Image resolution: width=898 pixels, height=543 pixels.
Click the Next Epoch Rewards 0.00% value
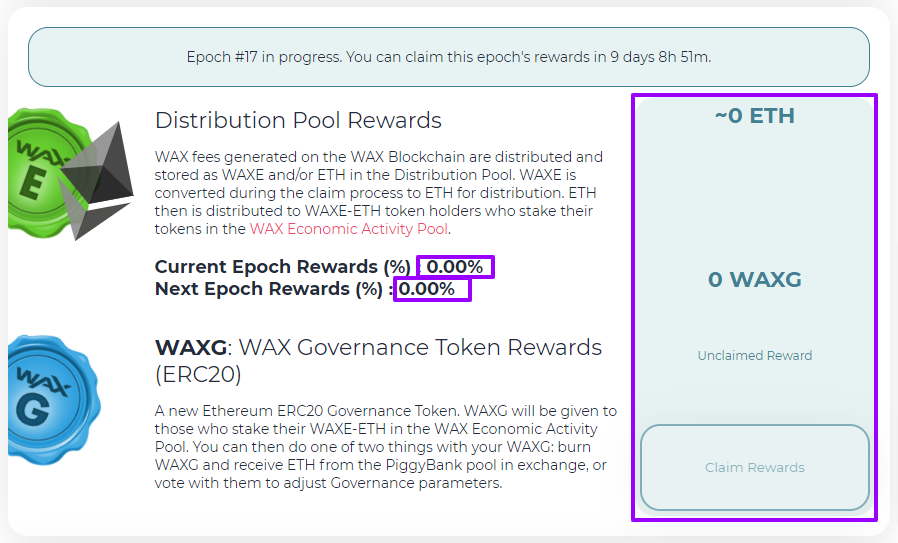[432, 289]
